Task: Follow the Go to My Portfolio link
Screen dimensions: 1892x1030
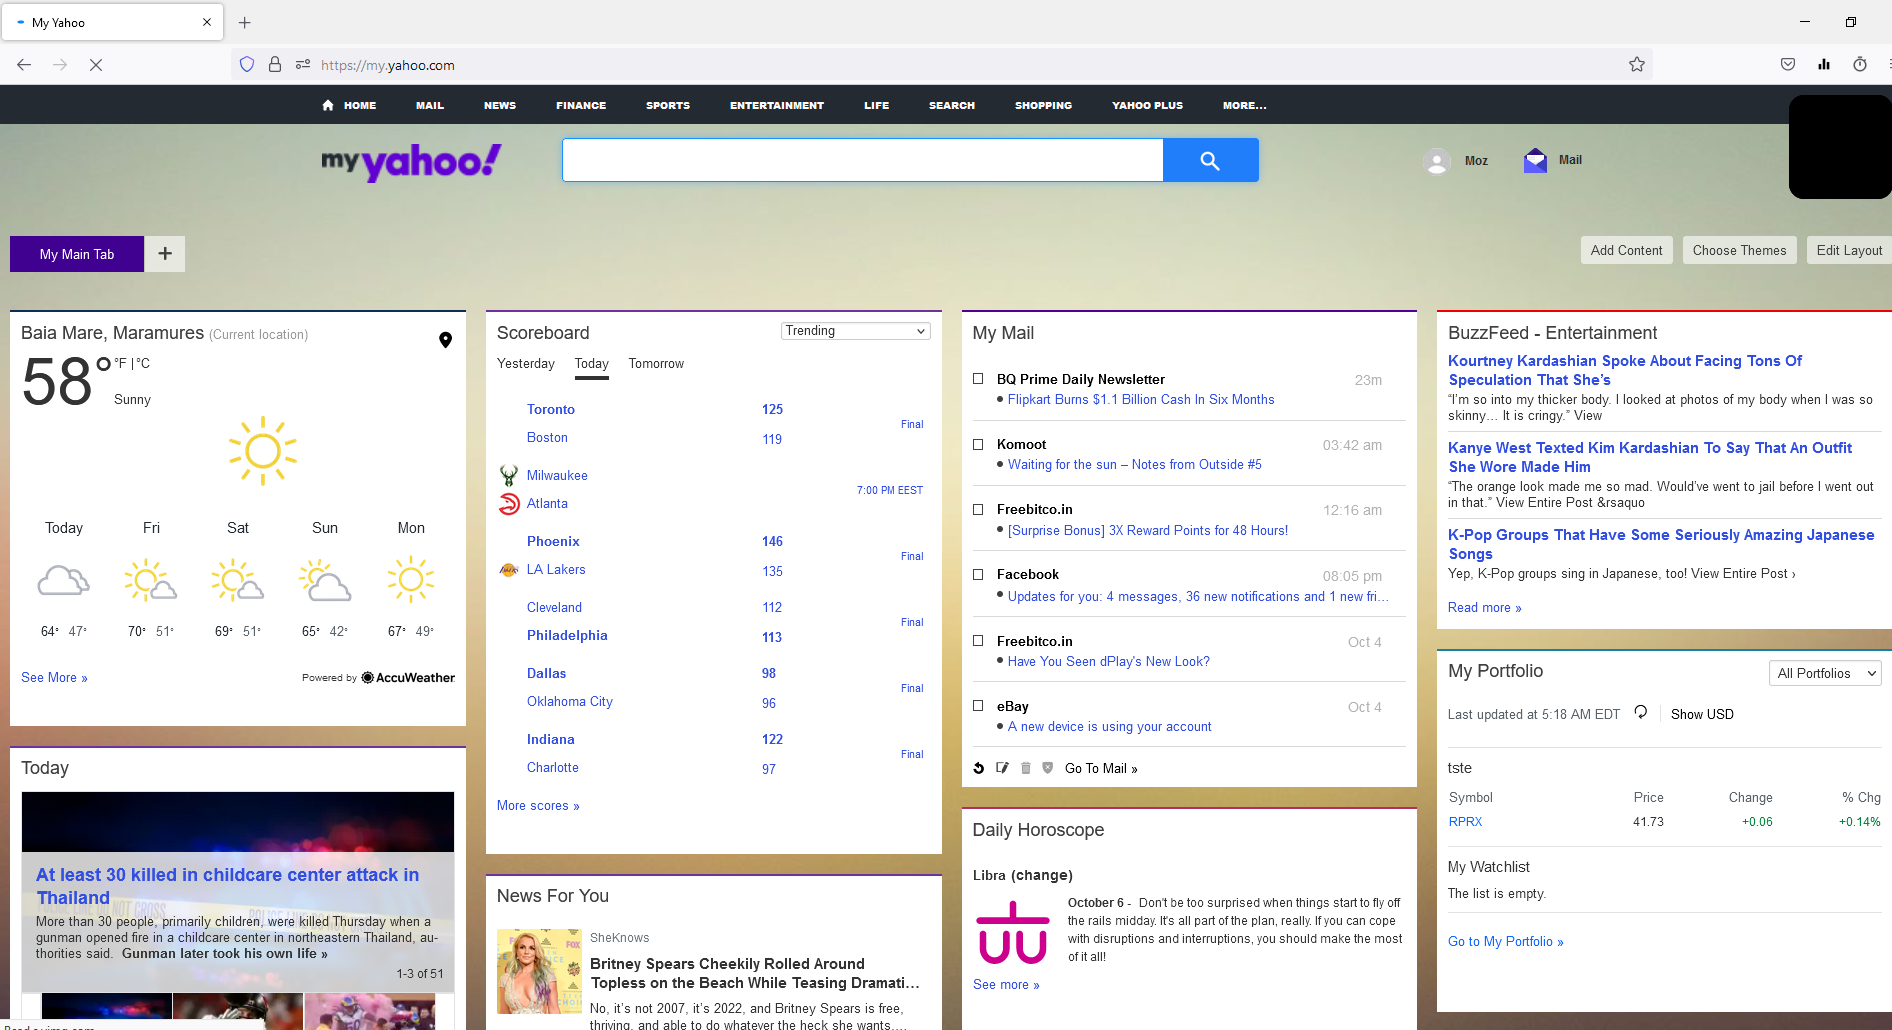Action: [x=1505, y=941]
